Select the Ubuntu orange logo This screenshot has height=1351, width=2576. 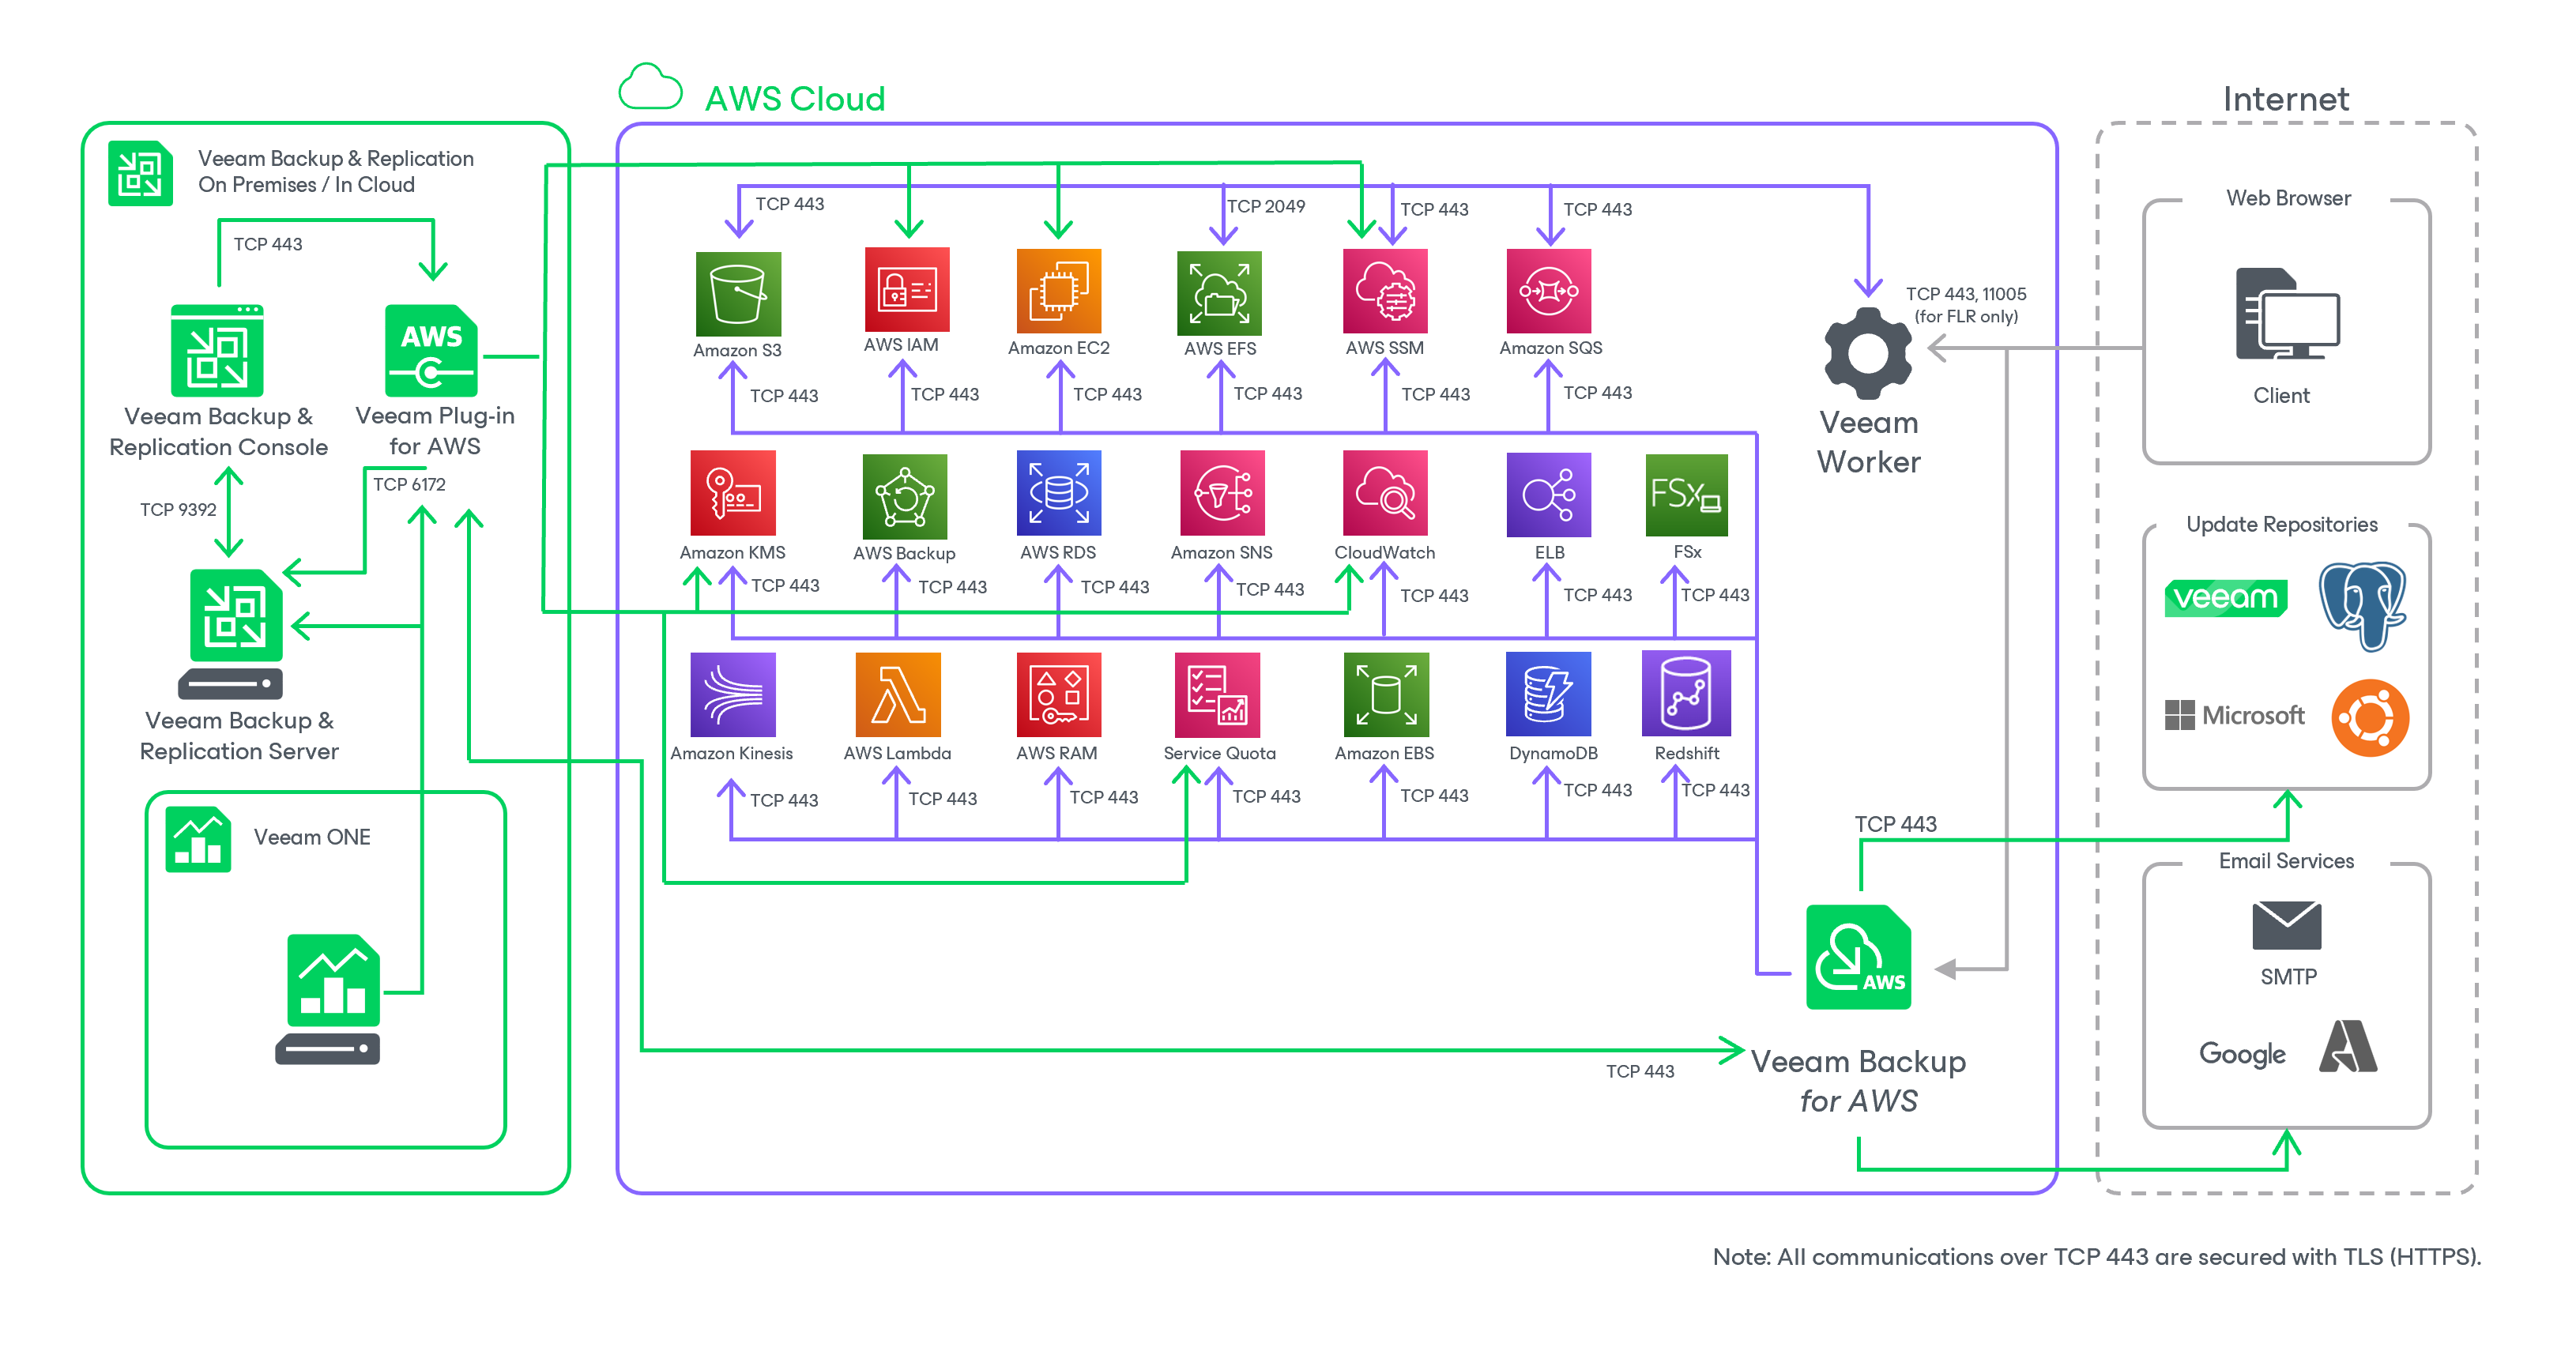(x=2370, y=718)
